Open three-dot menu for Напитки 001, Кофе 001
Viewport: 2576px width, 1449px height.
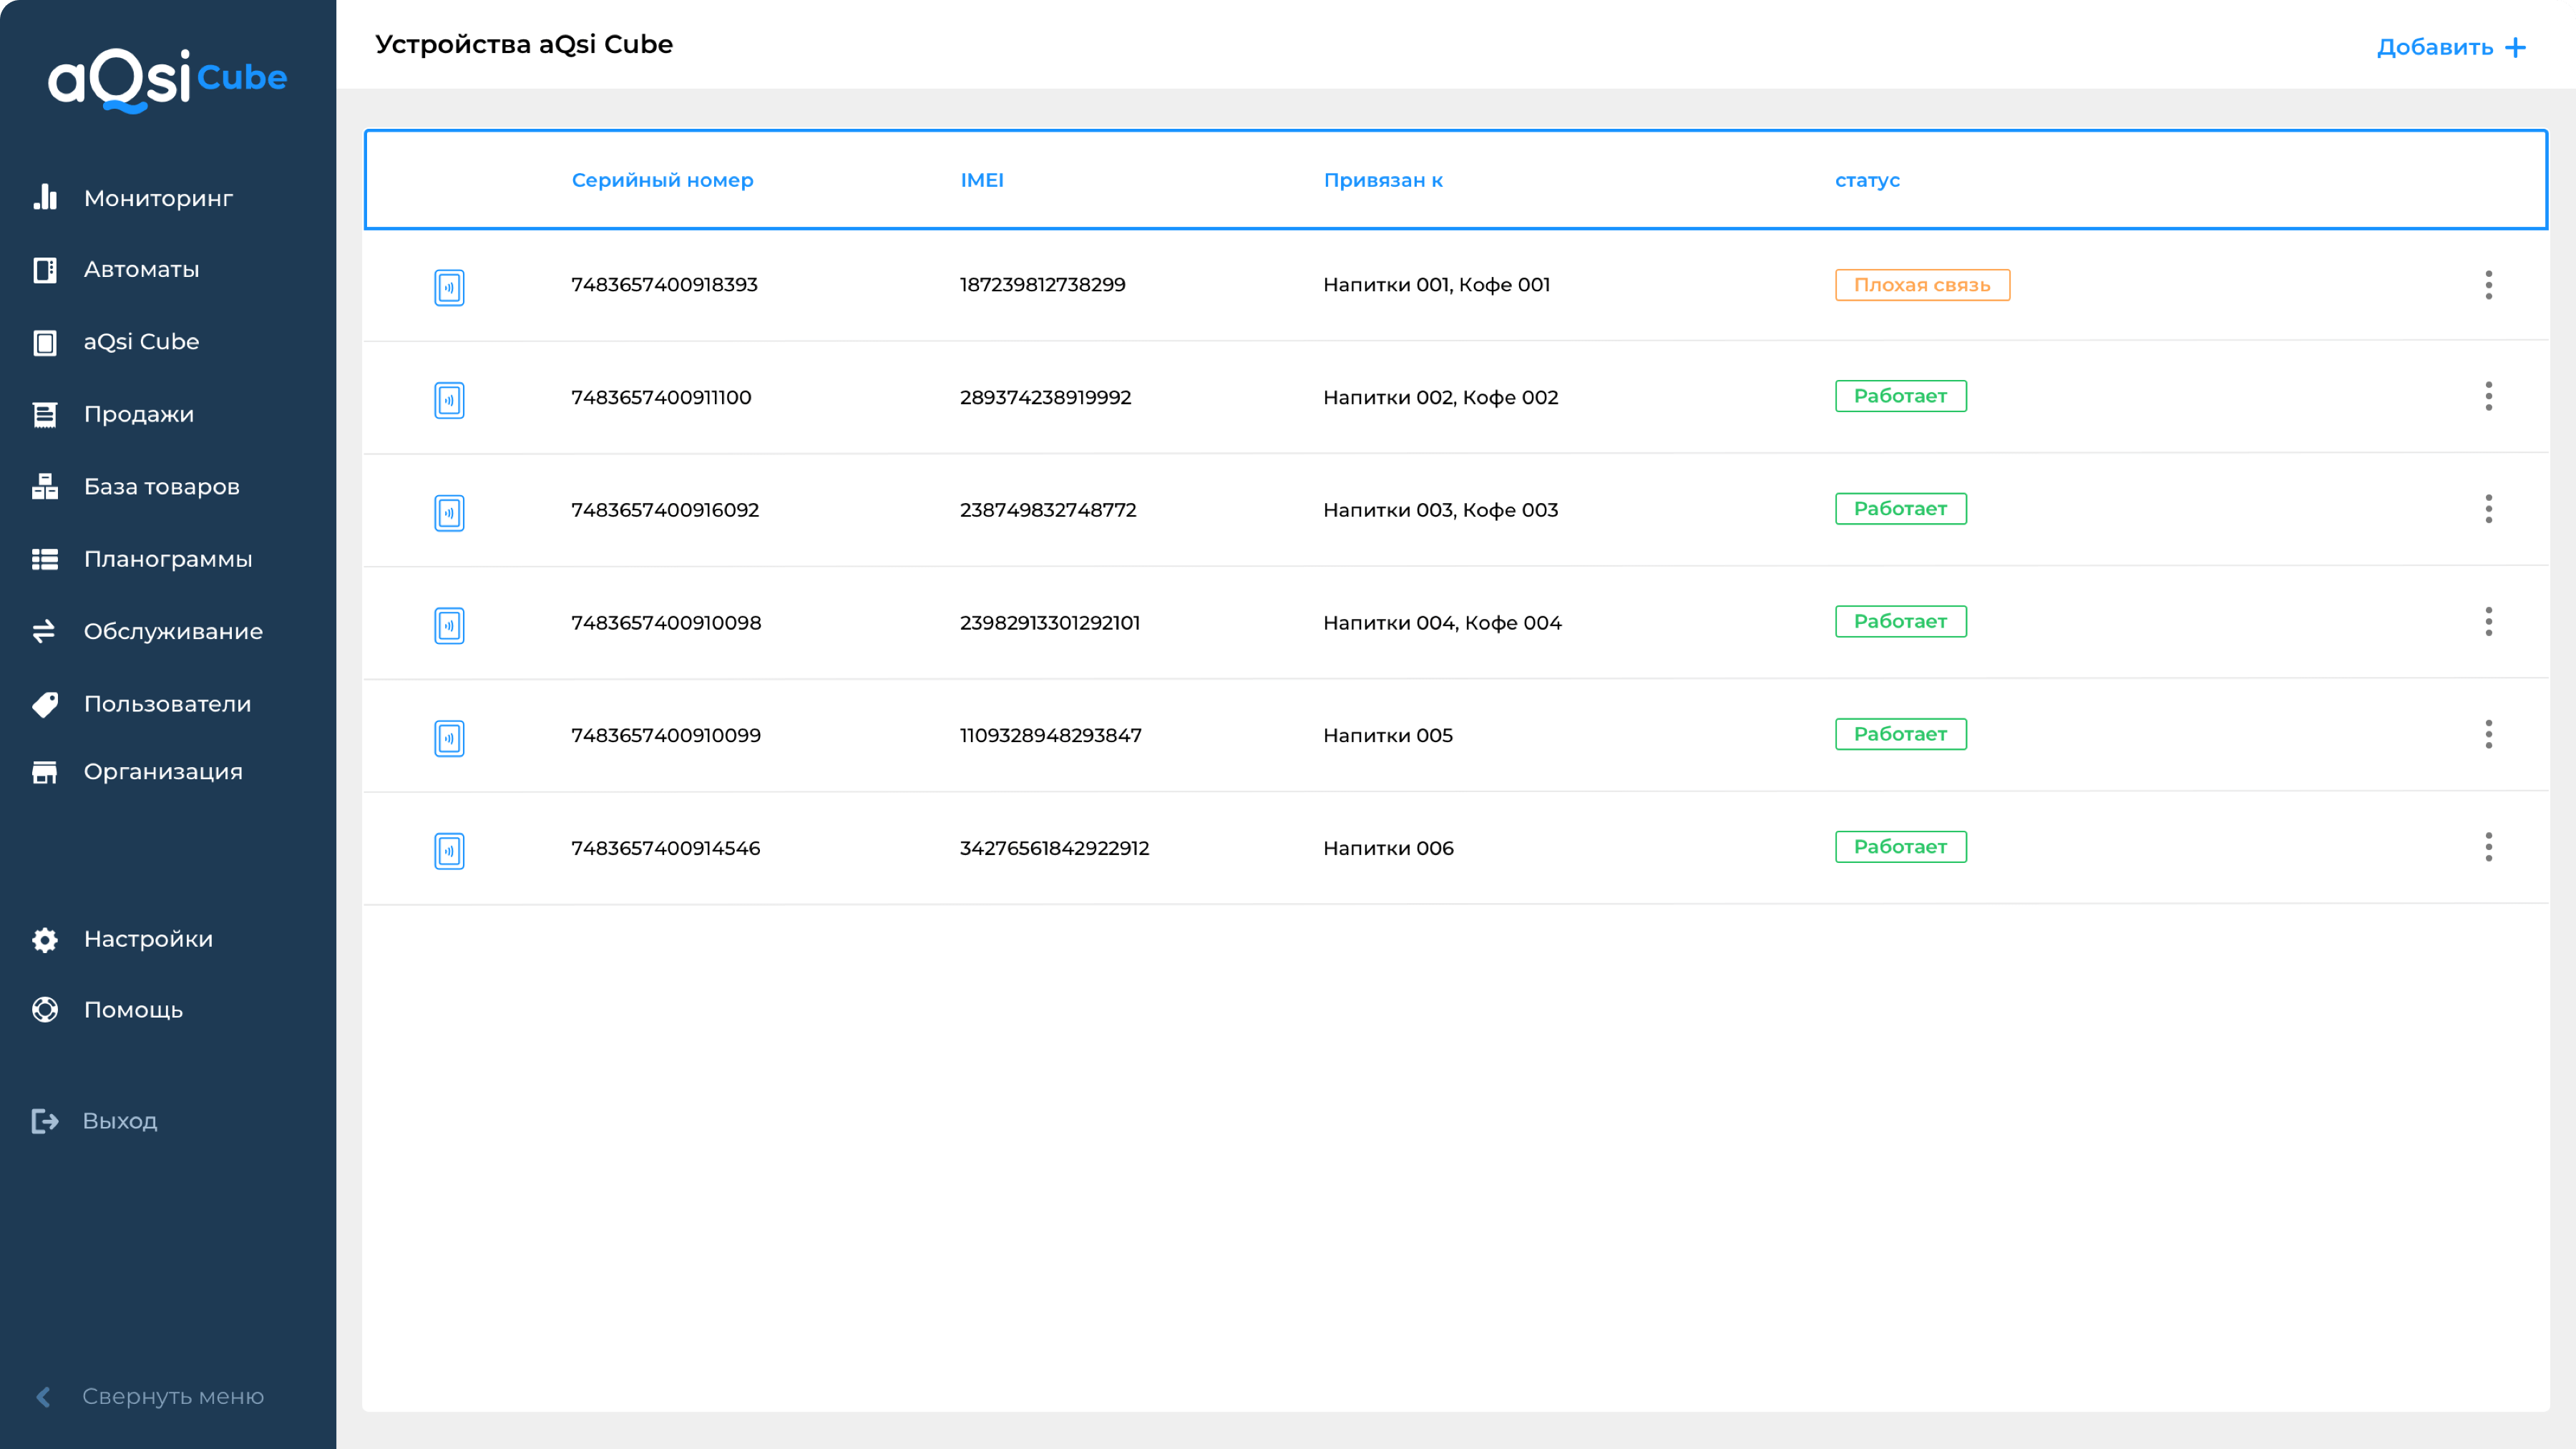[x=2488, y=285]
